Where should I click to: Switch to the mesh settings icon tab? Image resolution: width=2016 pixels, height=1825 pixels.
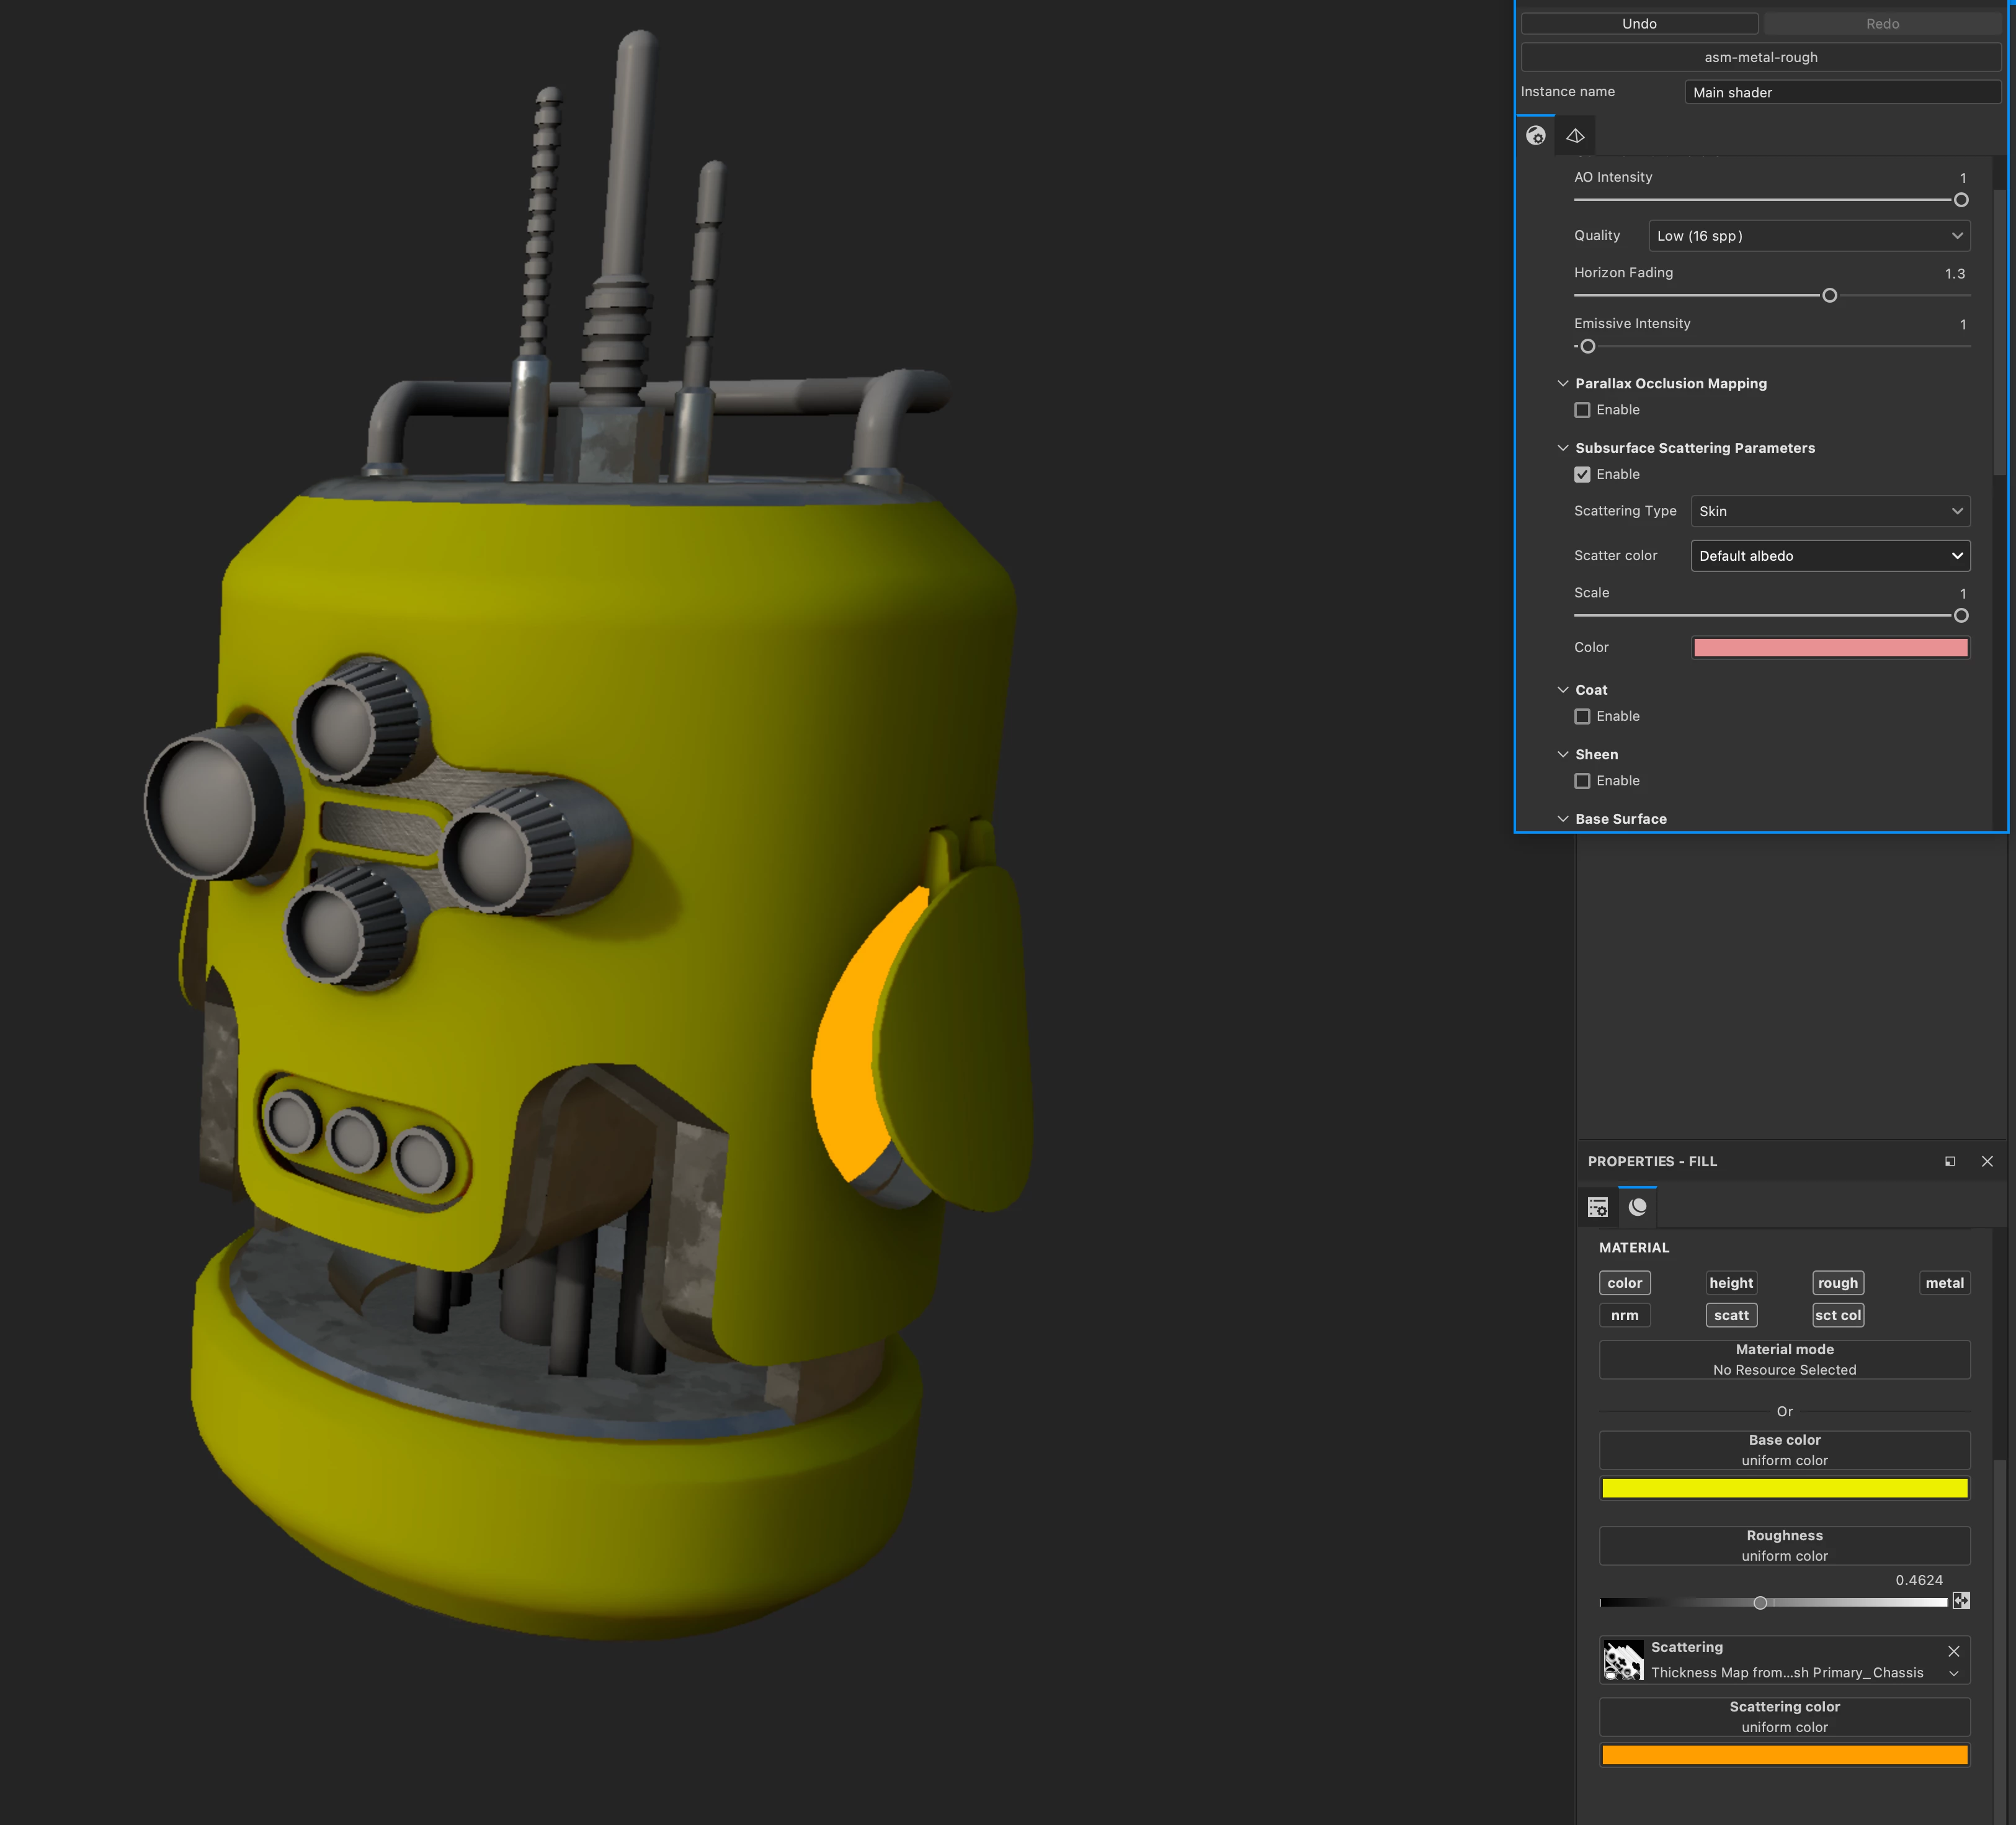click(1575, 136)
